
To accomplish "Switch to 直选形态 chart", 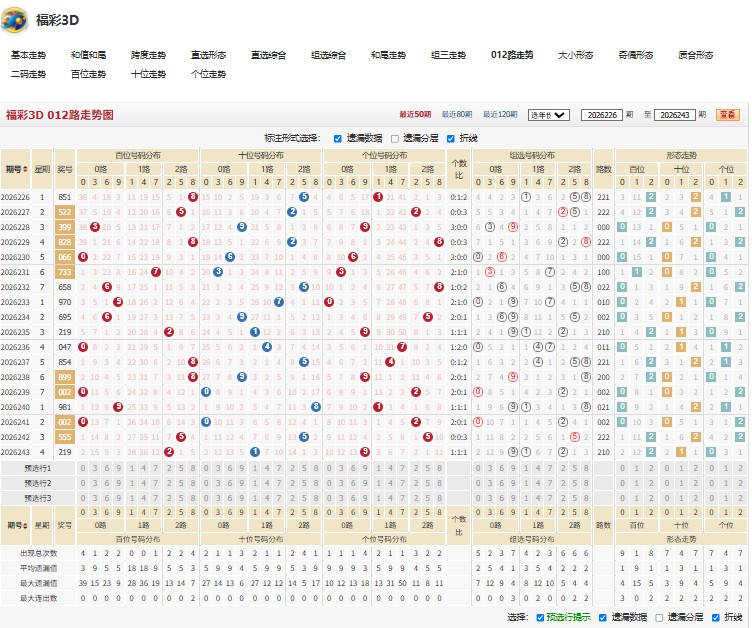I will point(208,55).
